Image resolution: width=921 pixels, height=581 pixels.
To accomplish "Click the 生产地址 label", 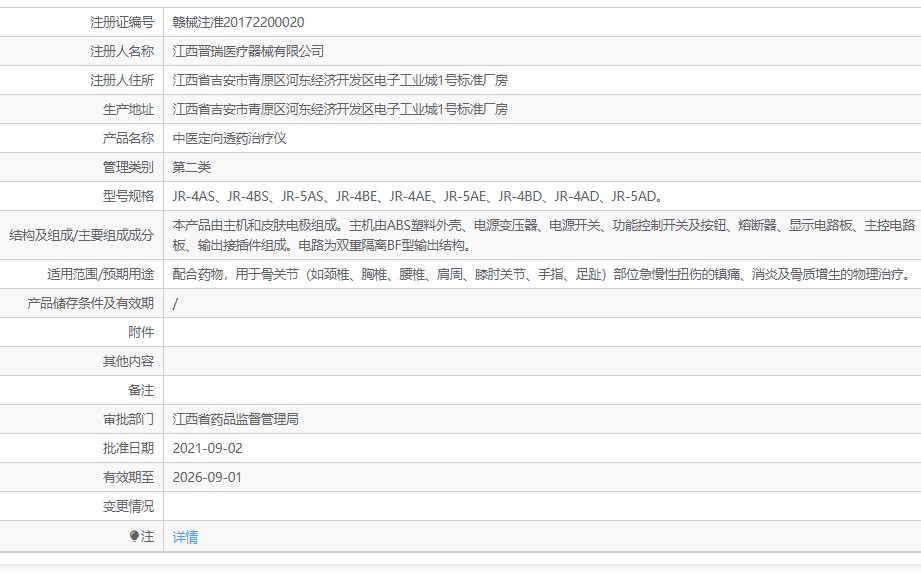I will click(129, 109).
